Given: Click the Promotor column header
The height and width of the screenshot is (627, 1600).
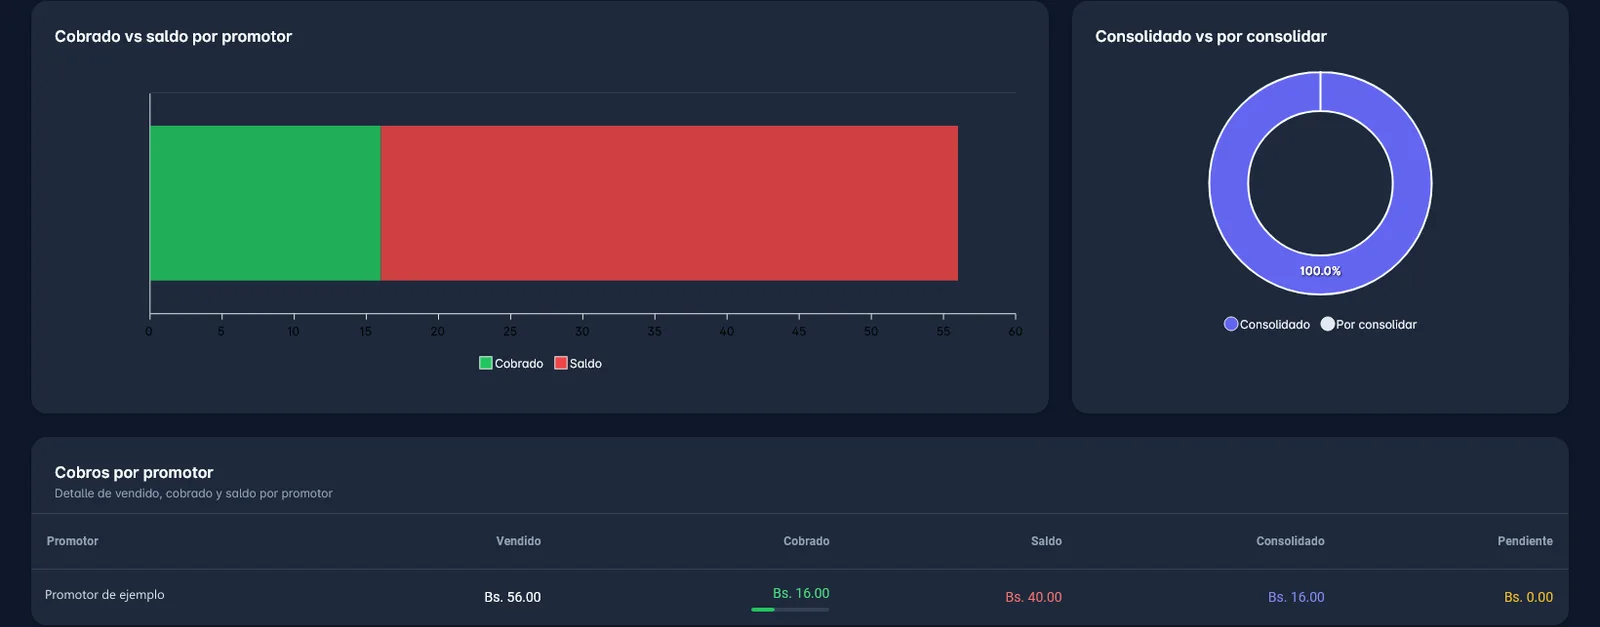Looking at the screenshot, I should tap(72, 541).
